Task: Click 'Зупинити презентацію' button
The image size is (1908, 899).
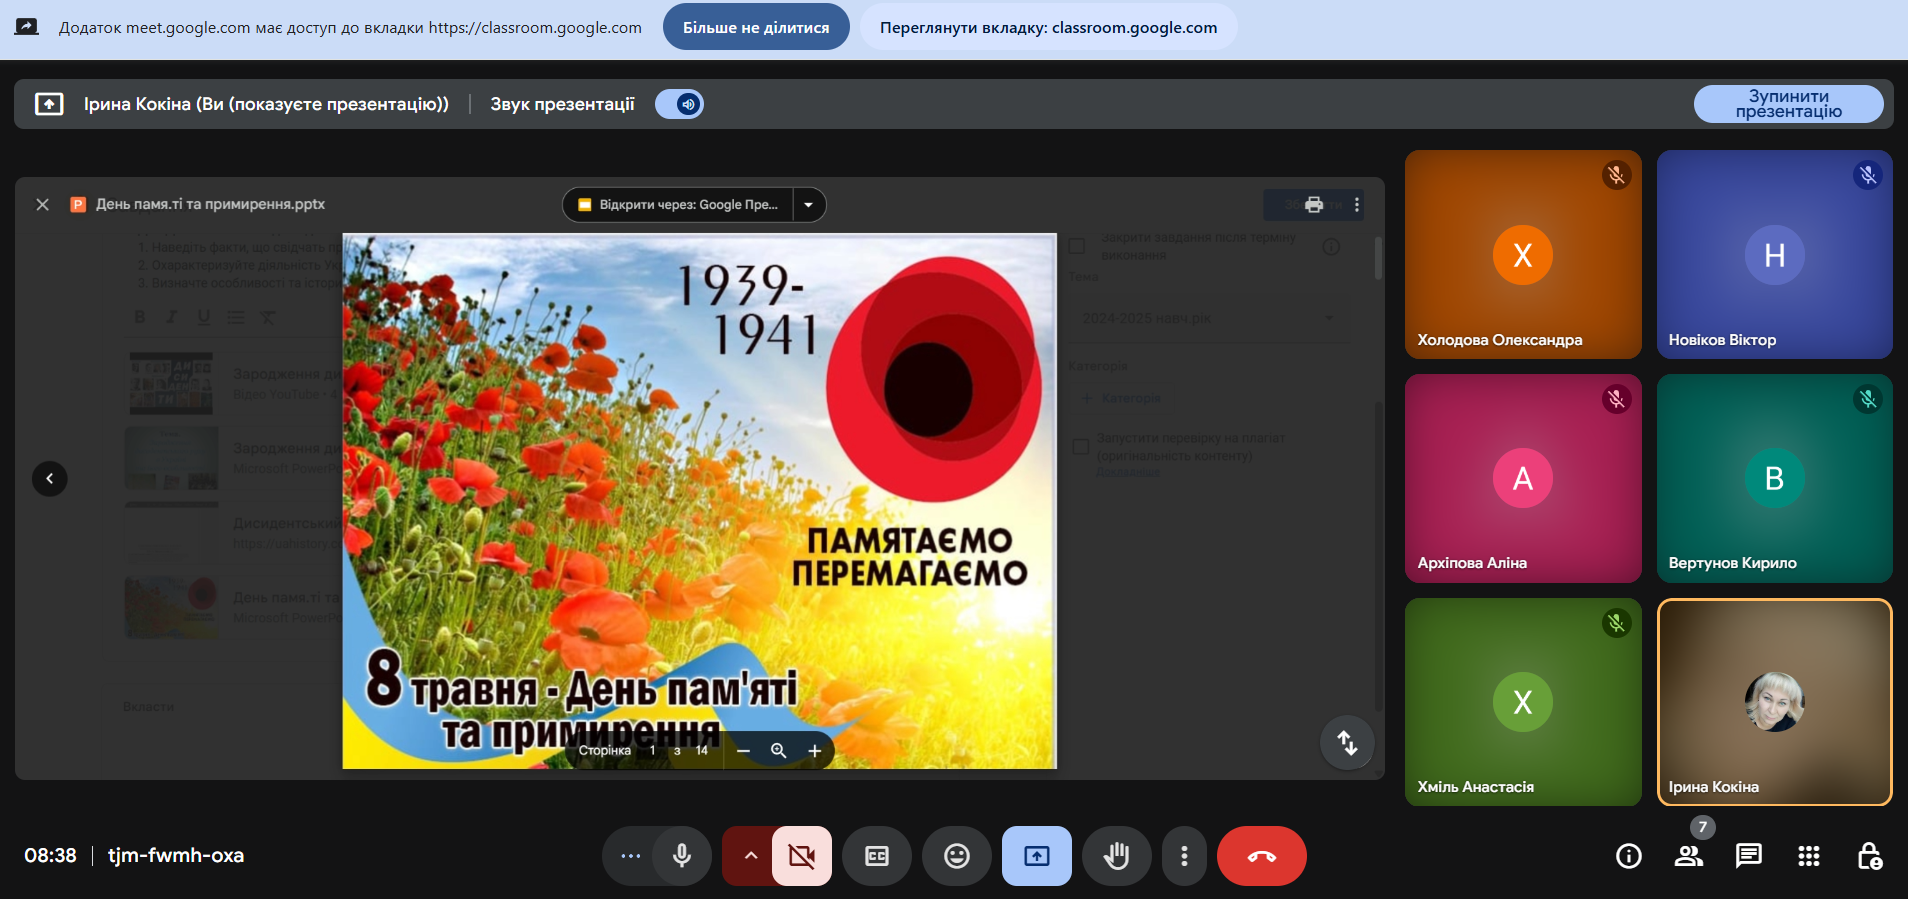Action: 1788,104
